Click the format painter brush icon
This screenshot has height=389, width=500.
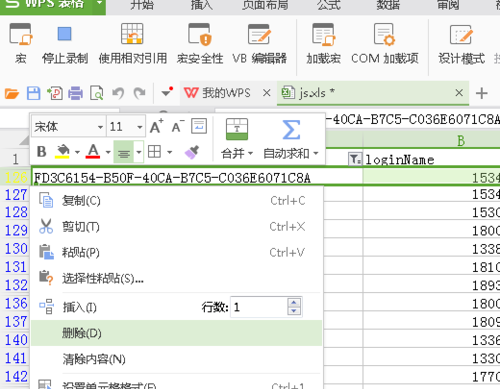192,152
